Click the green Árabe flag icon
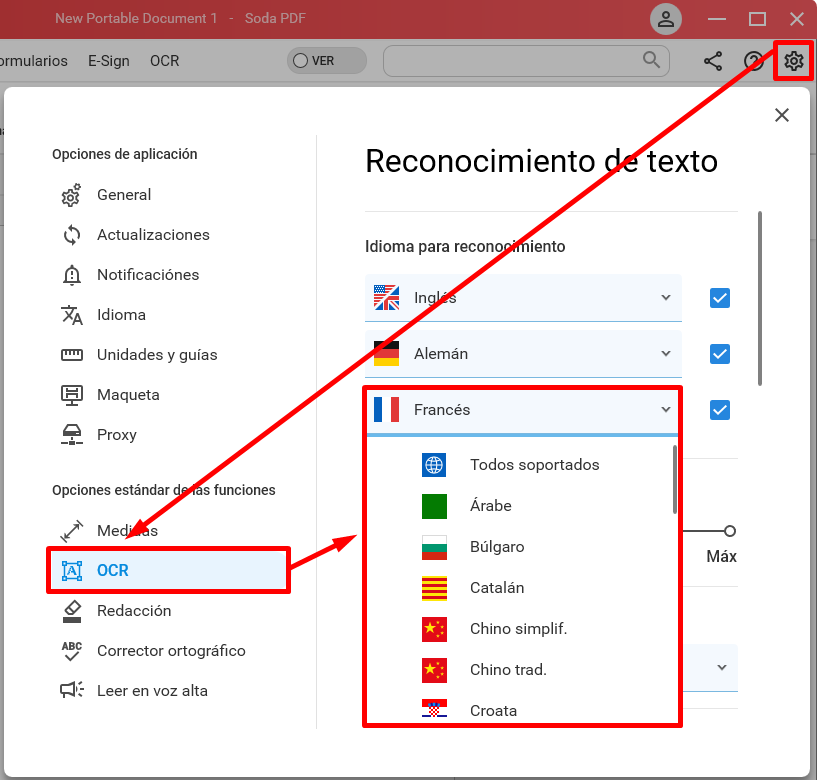 pyautogui.click(x=434, y=506)
